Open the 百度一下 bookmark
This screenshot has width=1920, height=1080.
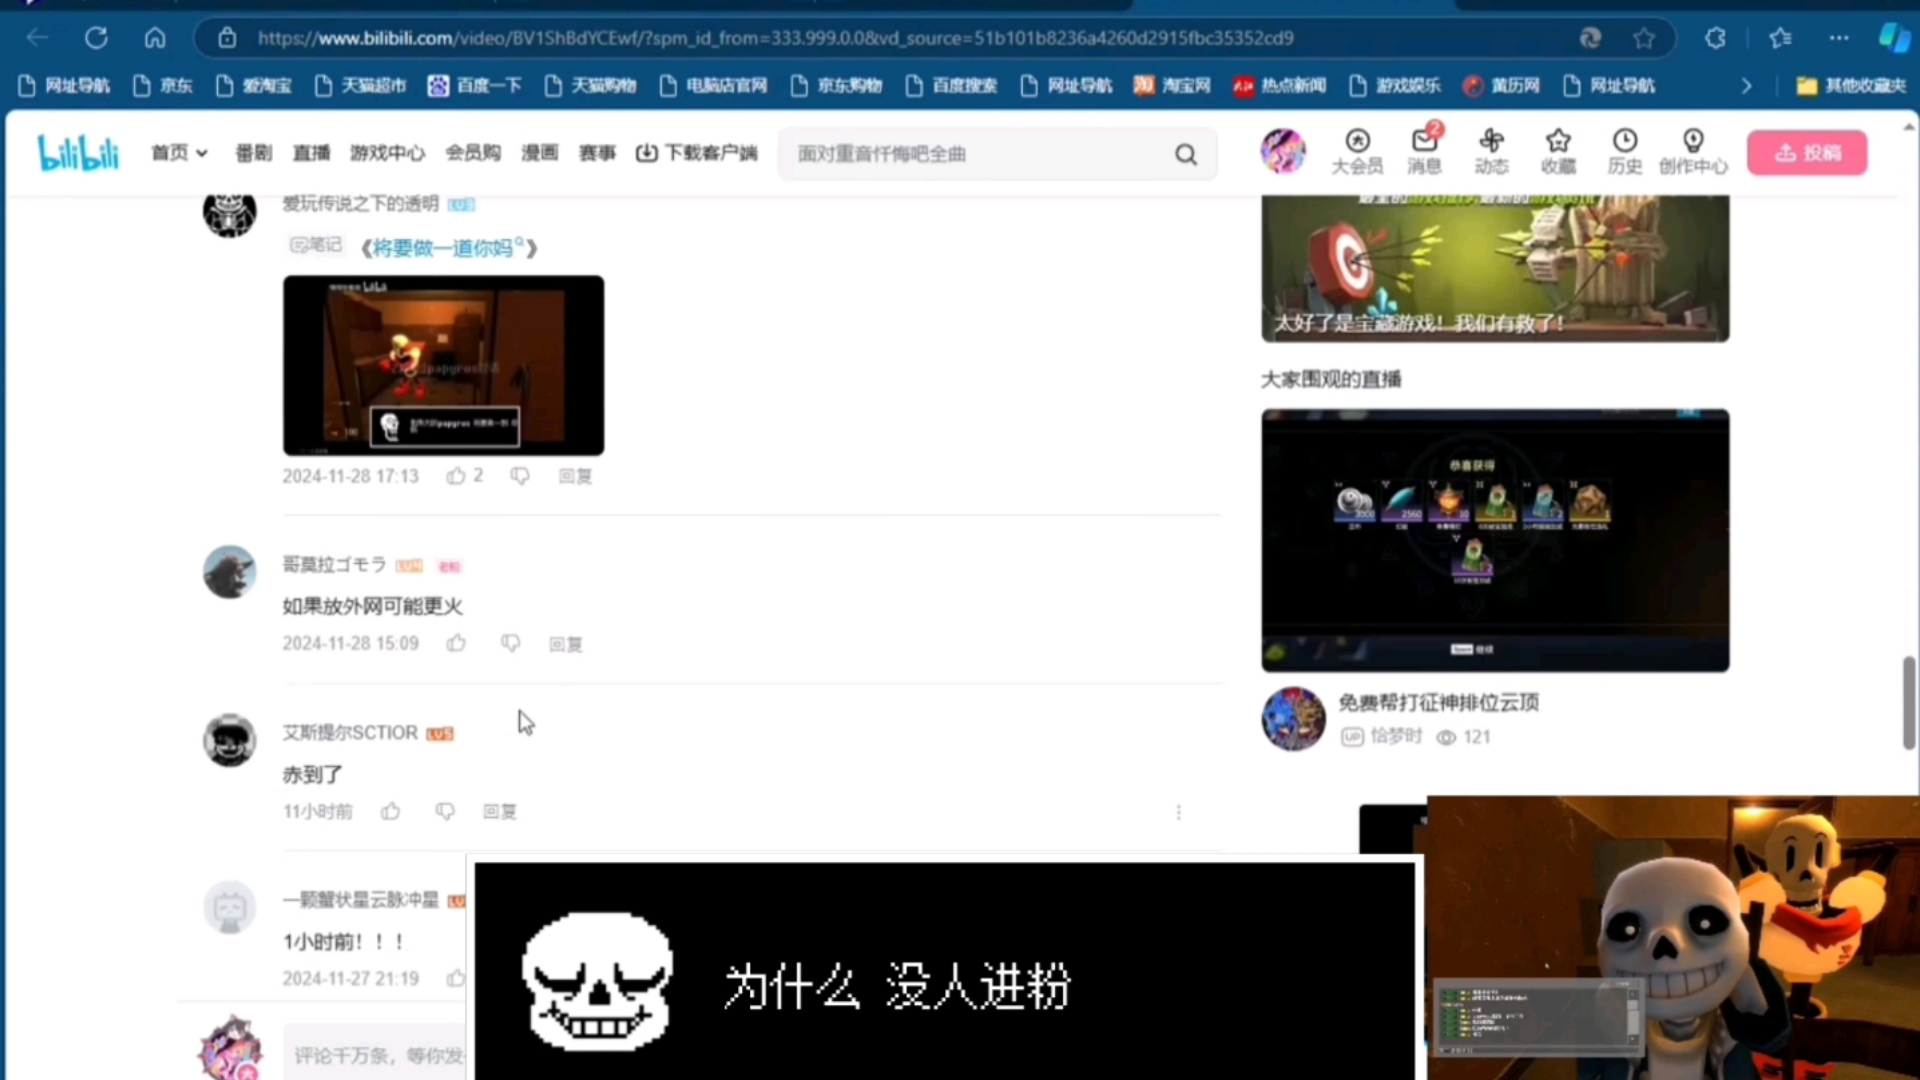[x=475, y=86]
